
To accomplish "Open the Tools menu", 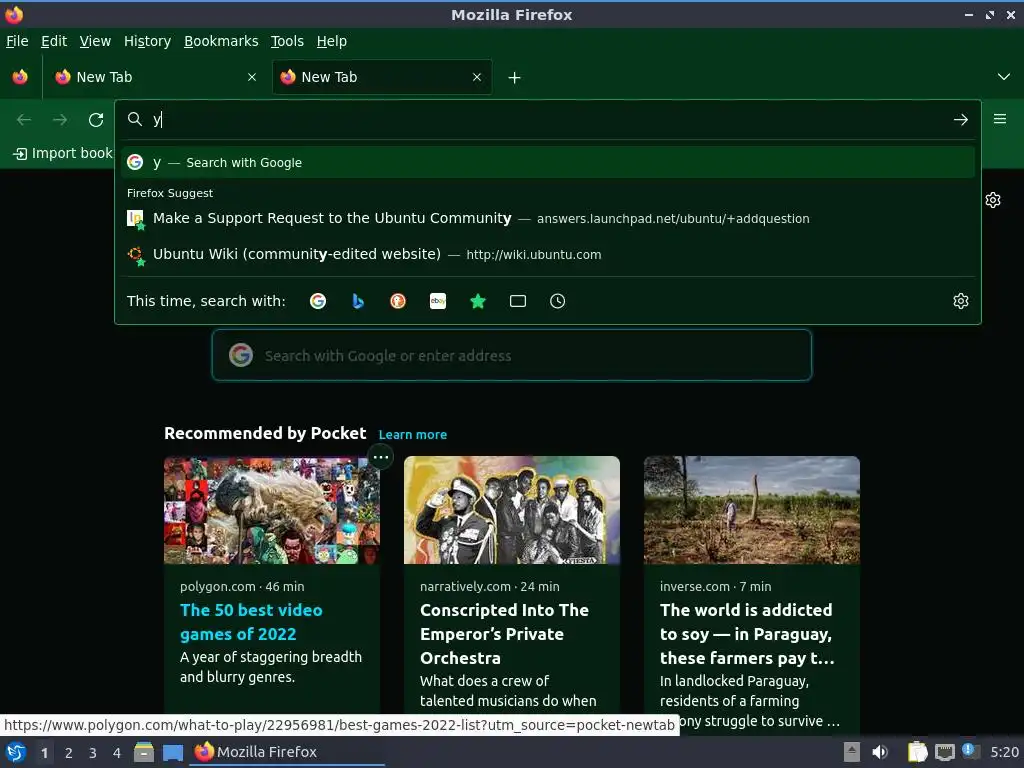I will tap(287, 41).
